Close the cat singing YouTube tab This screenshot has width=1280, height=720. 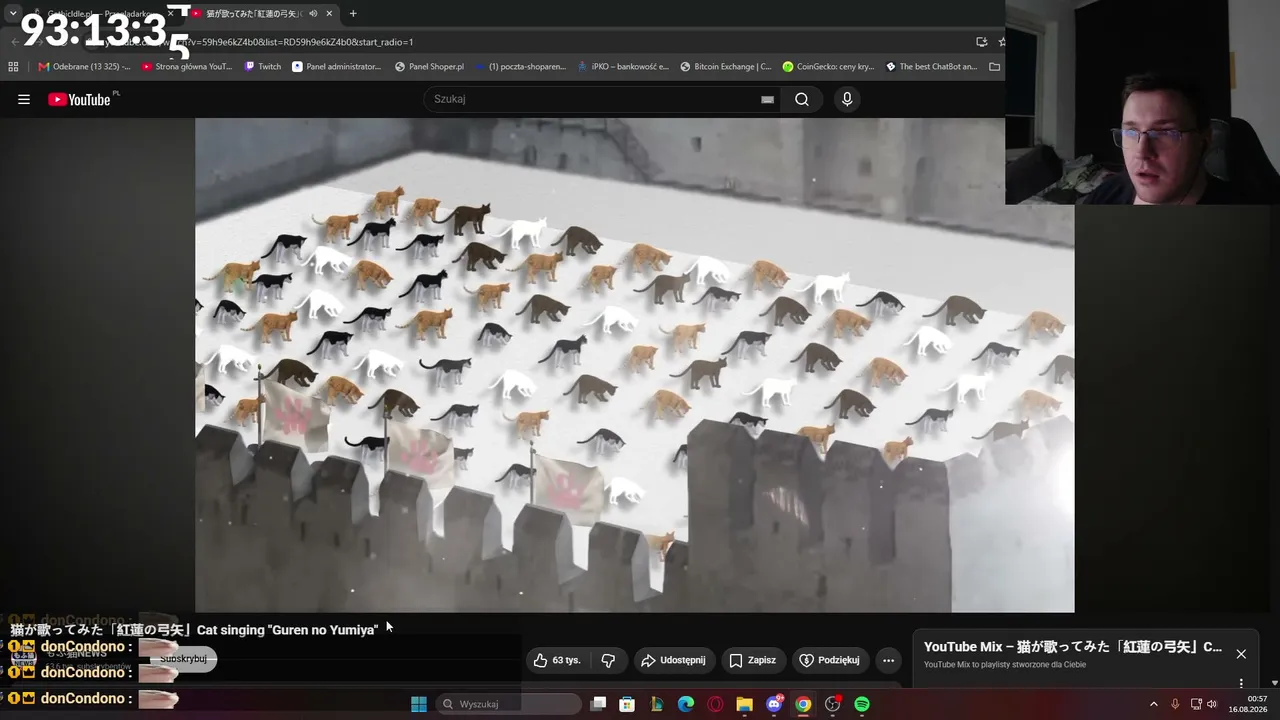coord(329,13)
